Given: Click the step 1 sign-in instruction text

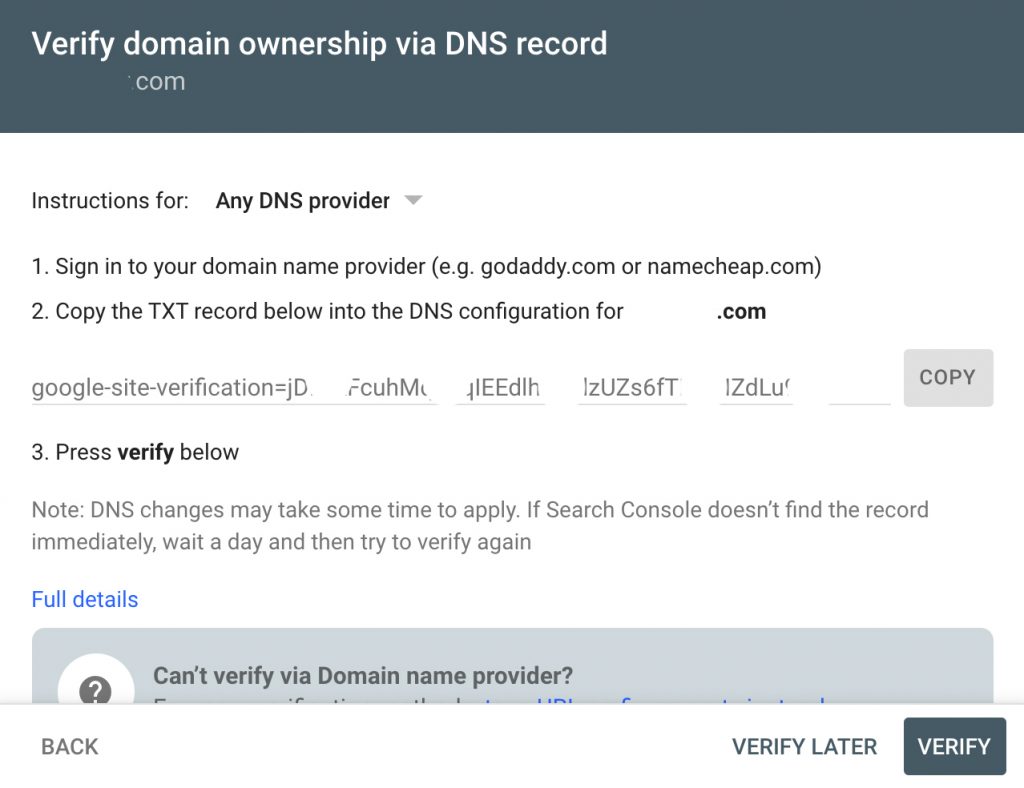Looking at the screenshot, I should 426,267.
